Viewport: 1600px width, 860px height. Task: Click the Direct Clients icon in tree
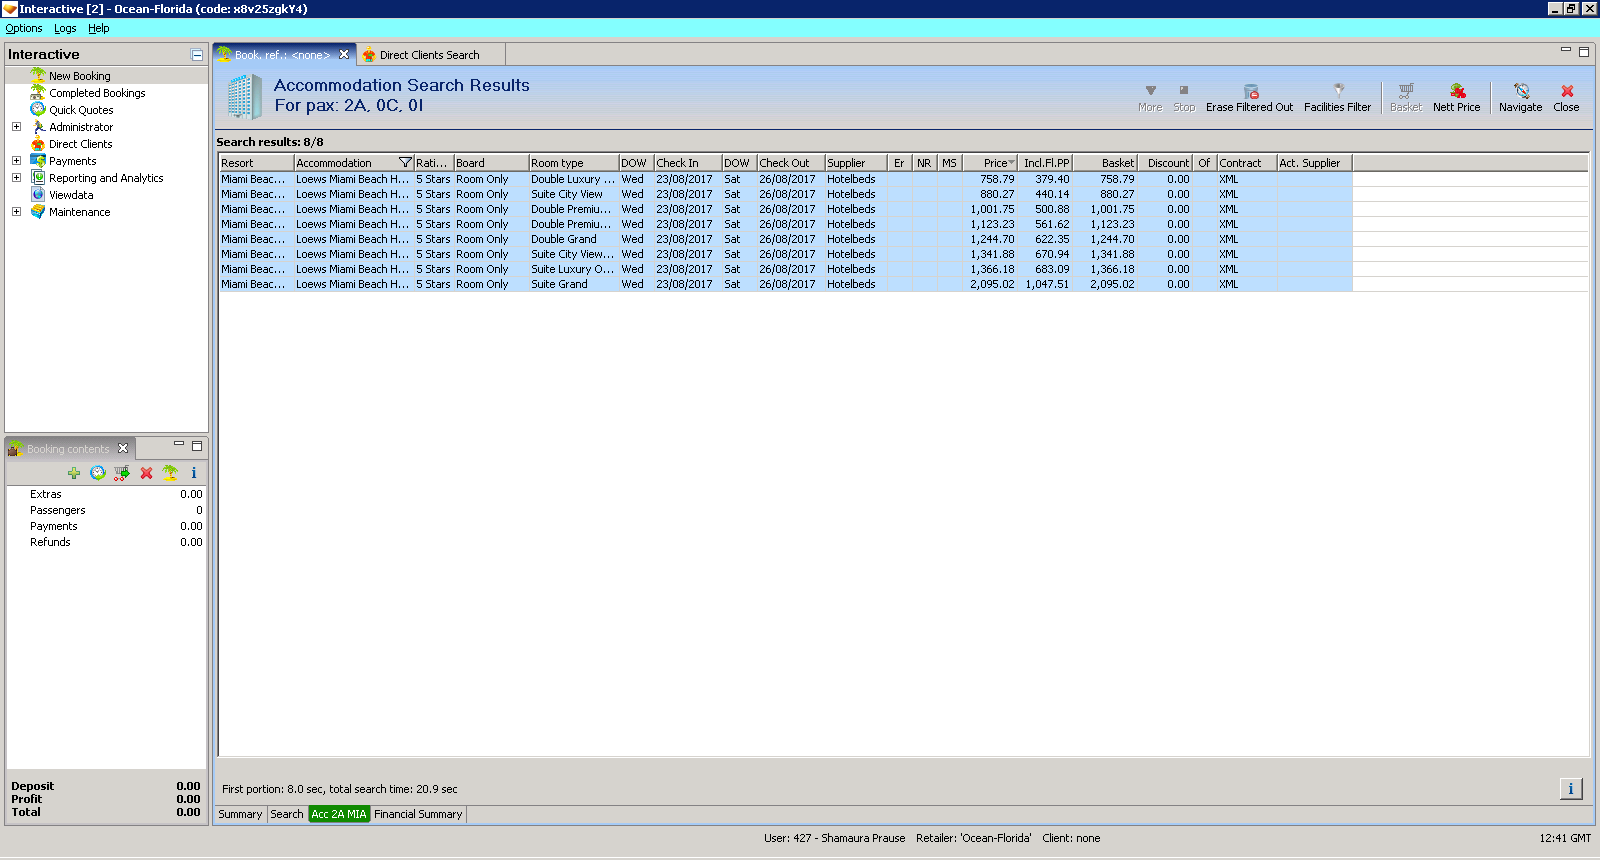pyautogui.click(x=38, y=143)
